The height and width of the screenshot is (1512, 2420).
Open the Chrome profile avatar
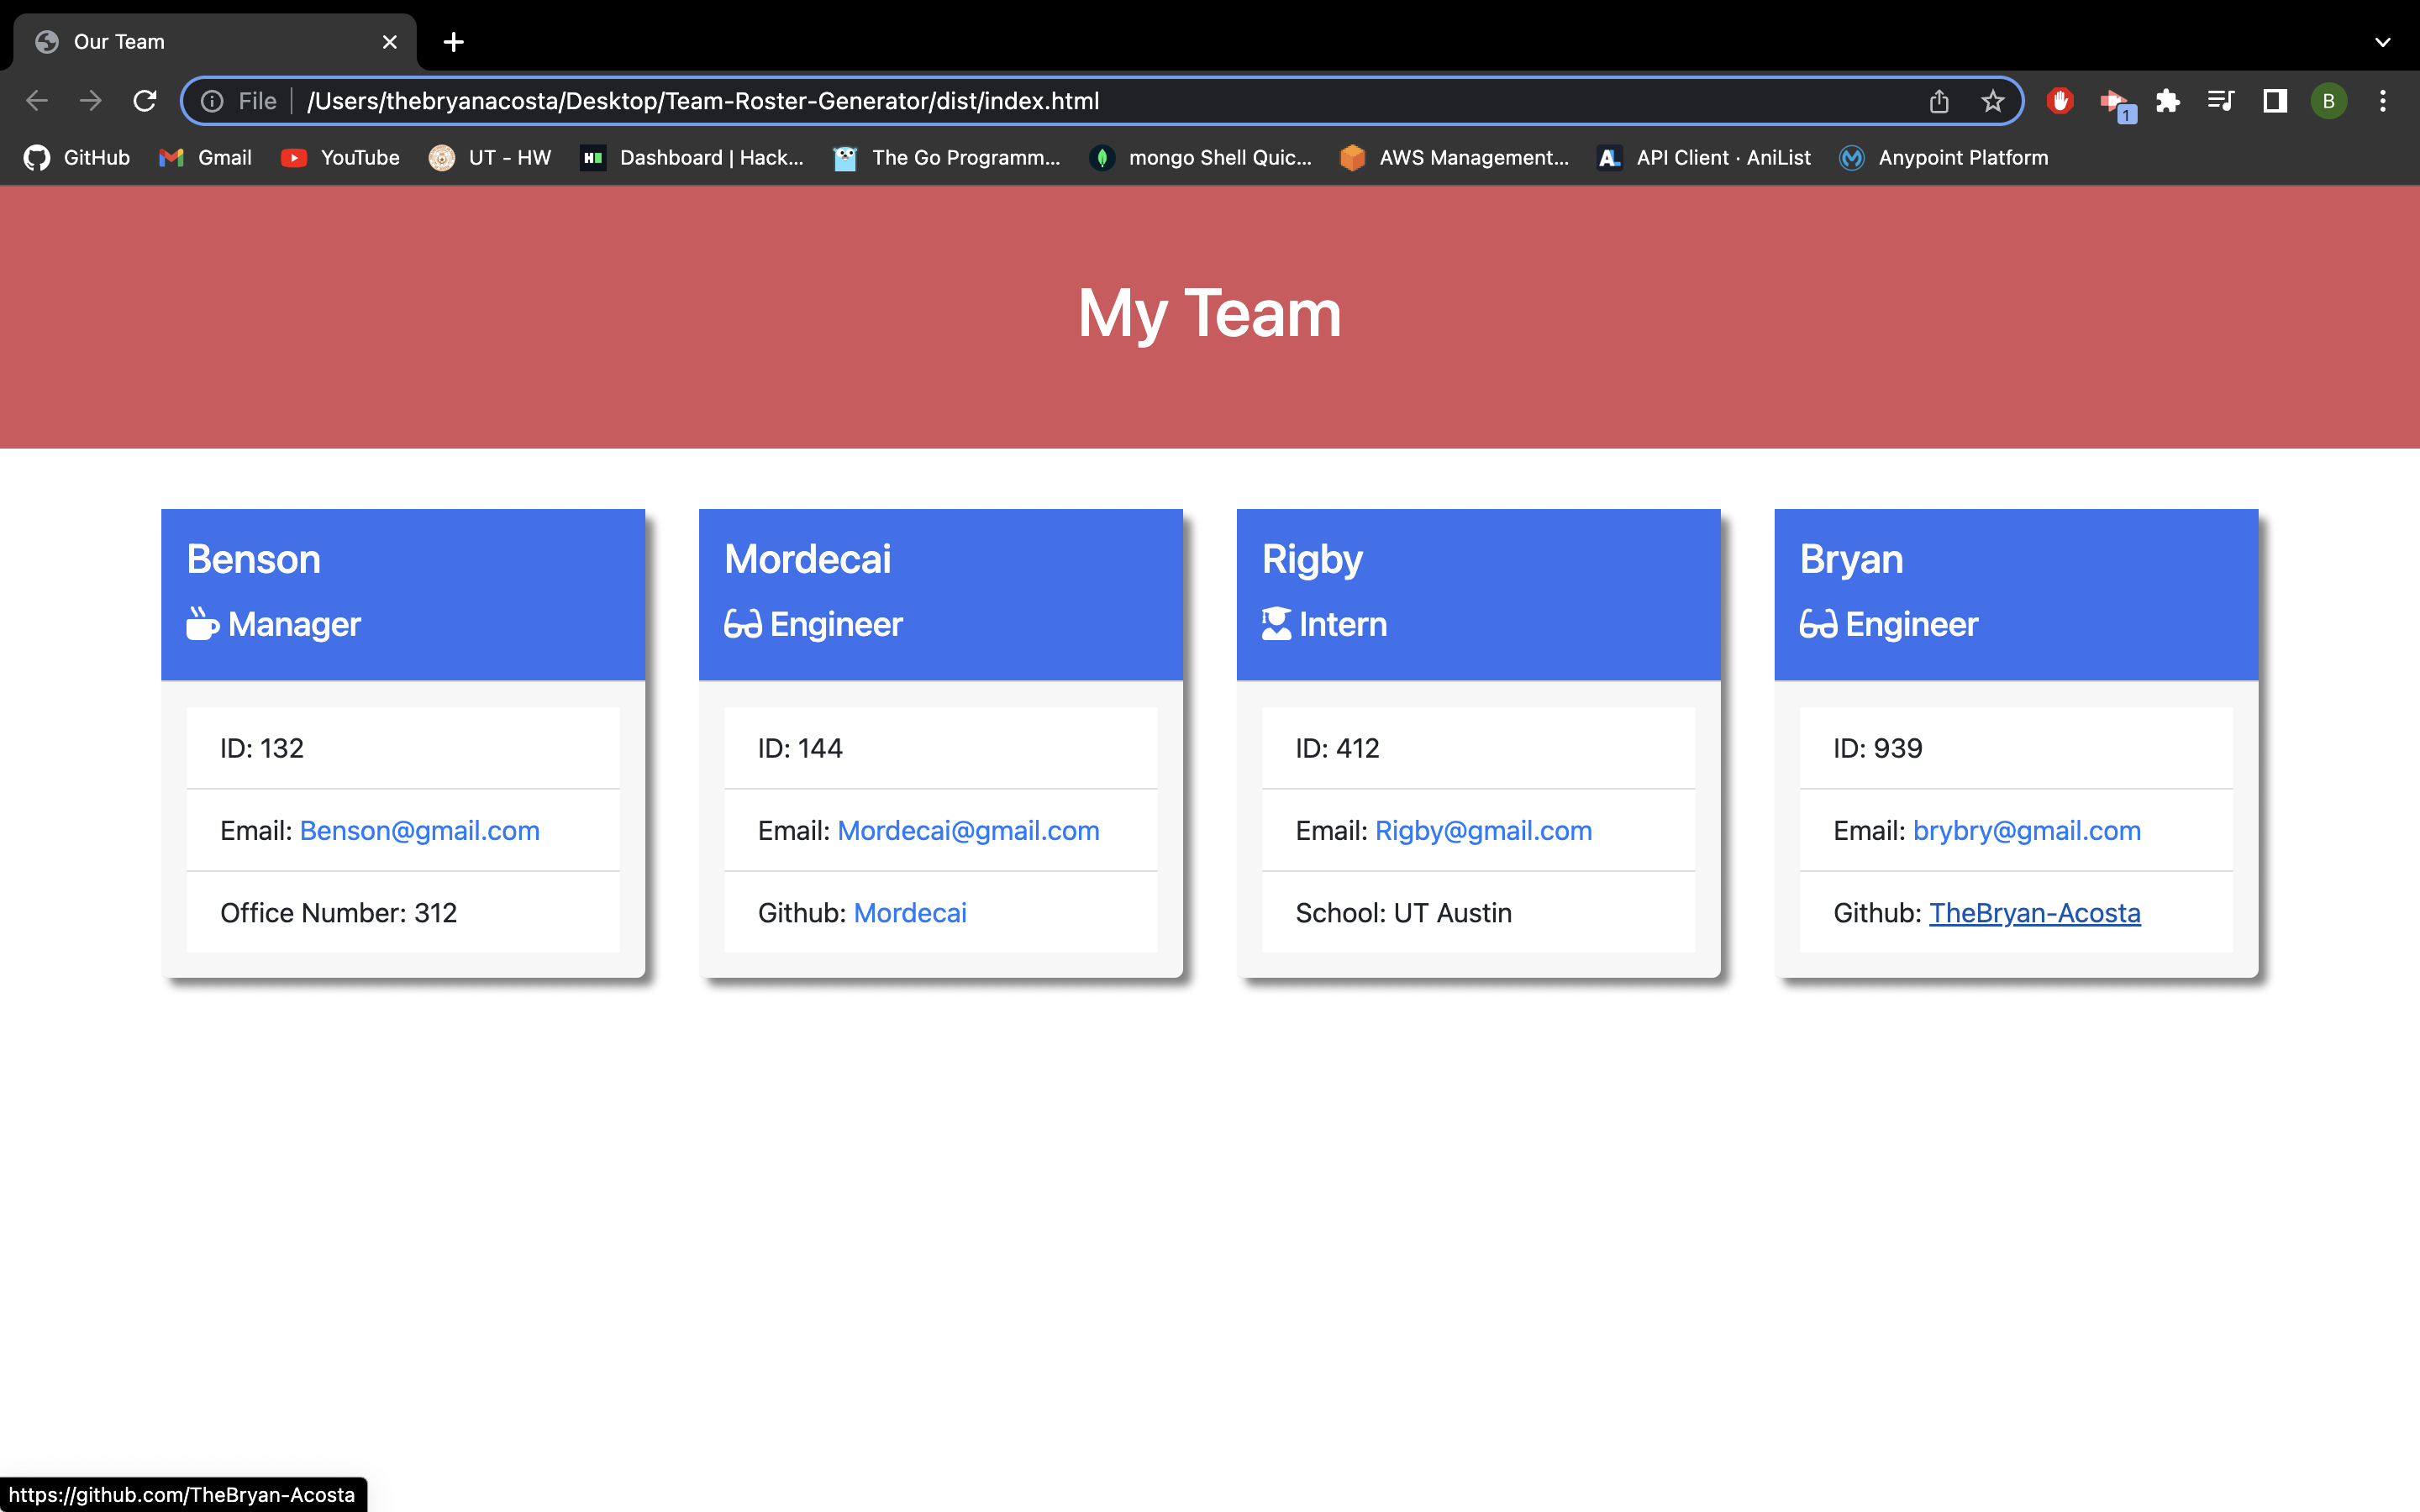pyautogui.click(x=2328, y=100)
